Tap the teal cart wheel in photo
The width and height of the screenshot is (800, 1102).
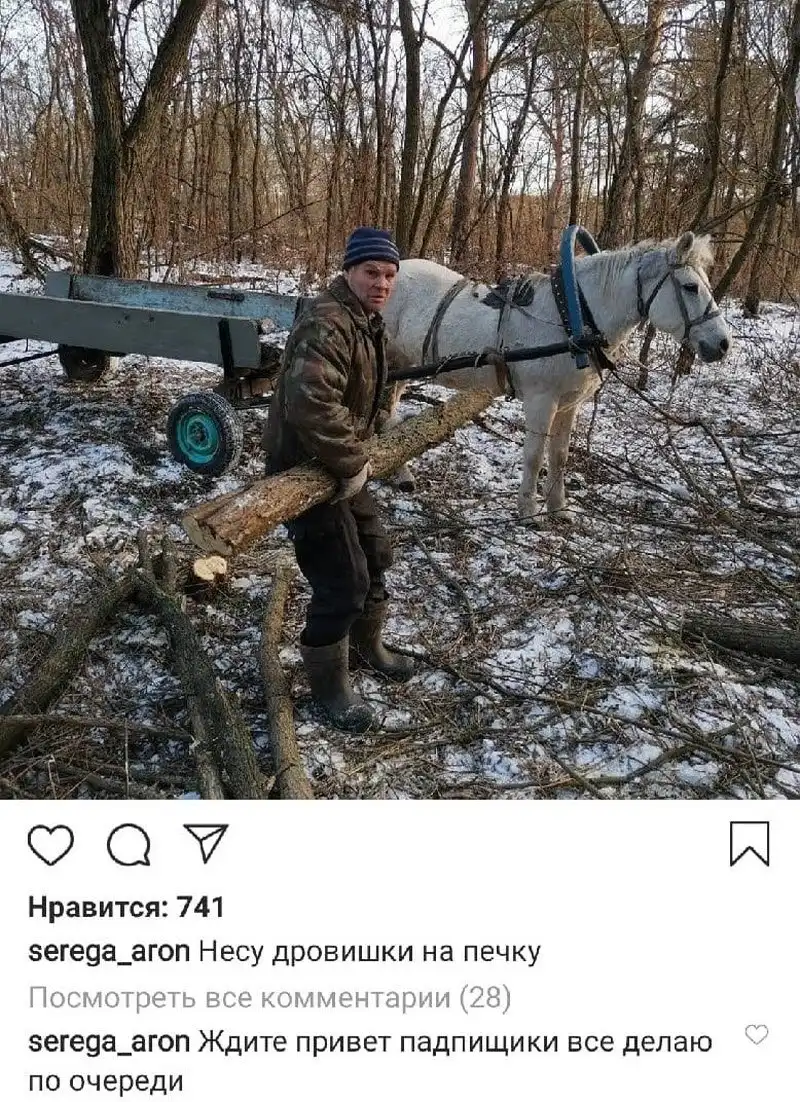tap(205, 433)
